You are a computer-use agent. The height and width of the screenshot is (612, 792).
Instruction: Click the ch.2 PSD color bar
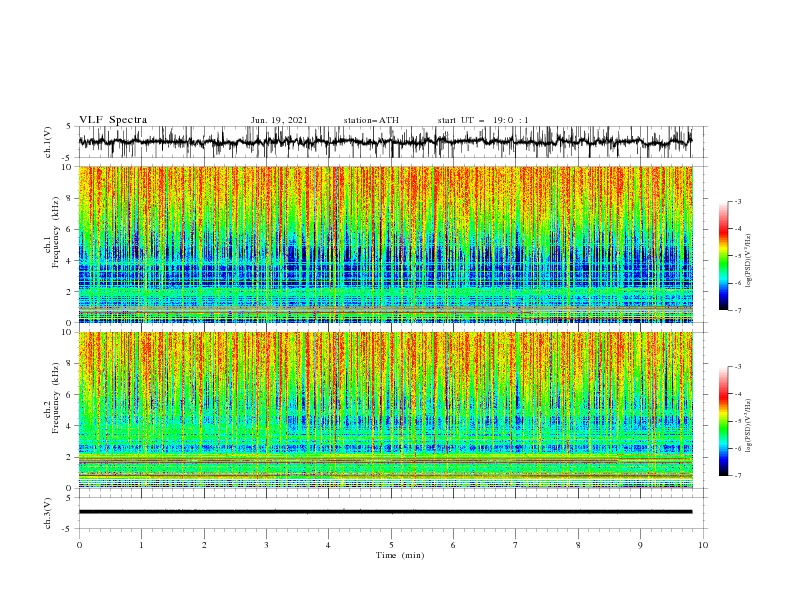pyautogui.click(x=723, y=421)
